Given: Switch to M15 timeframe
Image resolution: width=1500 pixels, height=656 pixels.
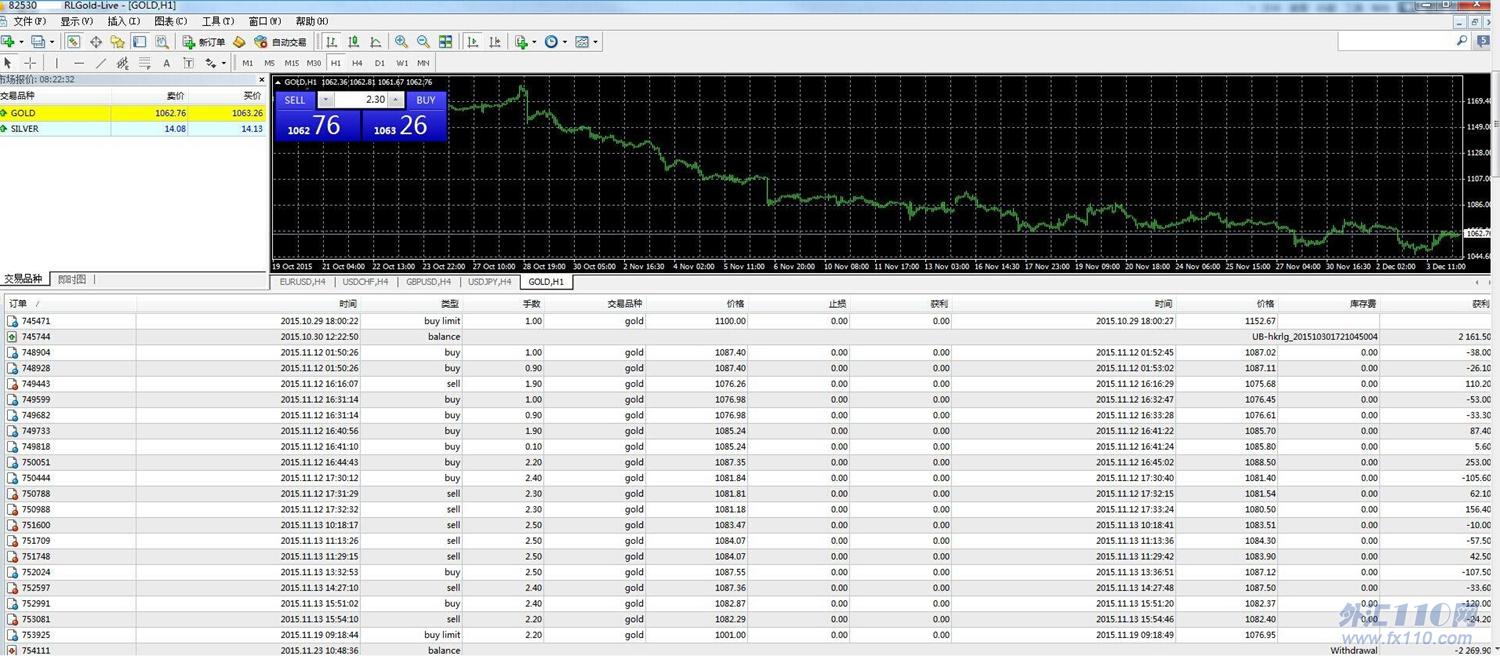Looking at the screenshot, I should [292, 63].
